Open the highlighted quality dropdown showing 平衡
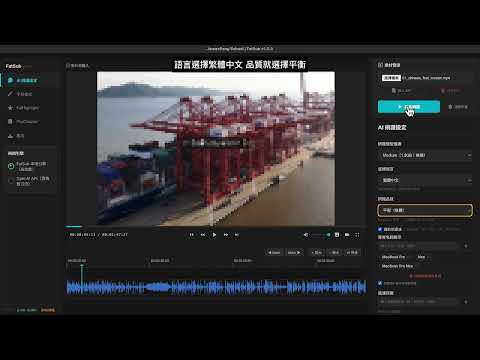This screenshot has width=480, height=360. click(425, 210)
